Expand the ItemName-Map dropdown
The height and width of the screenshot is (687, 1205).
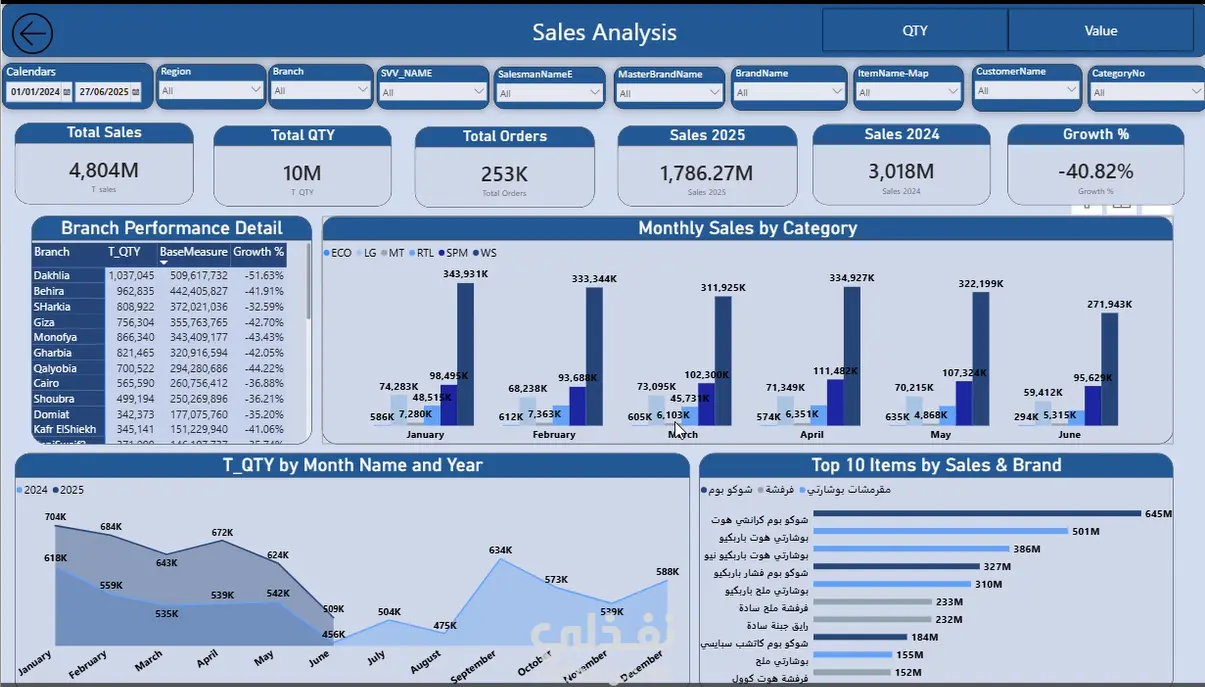click(907, 92)
